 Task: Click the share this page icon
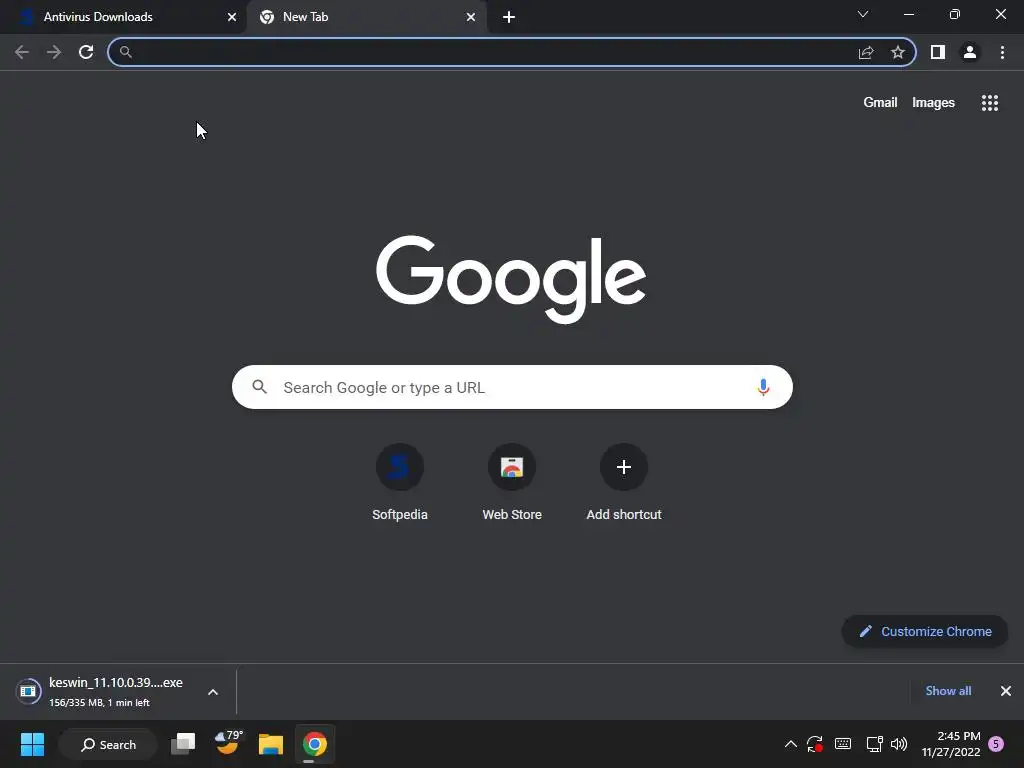coord(866,52)
